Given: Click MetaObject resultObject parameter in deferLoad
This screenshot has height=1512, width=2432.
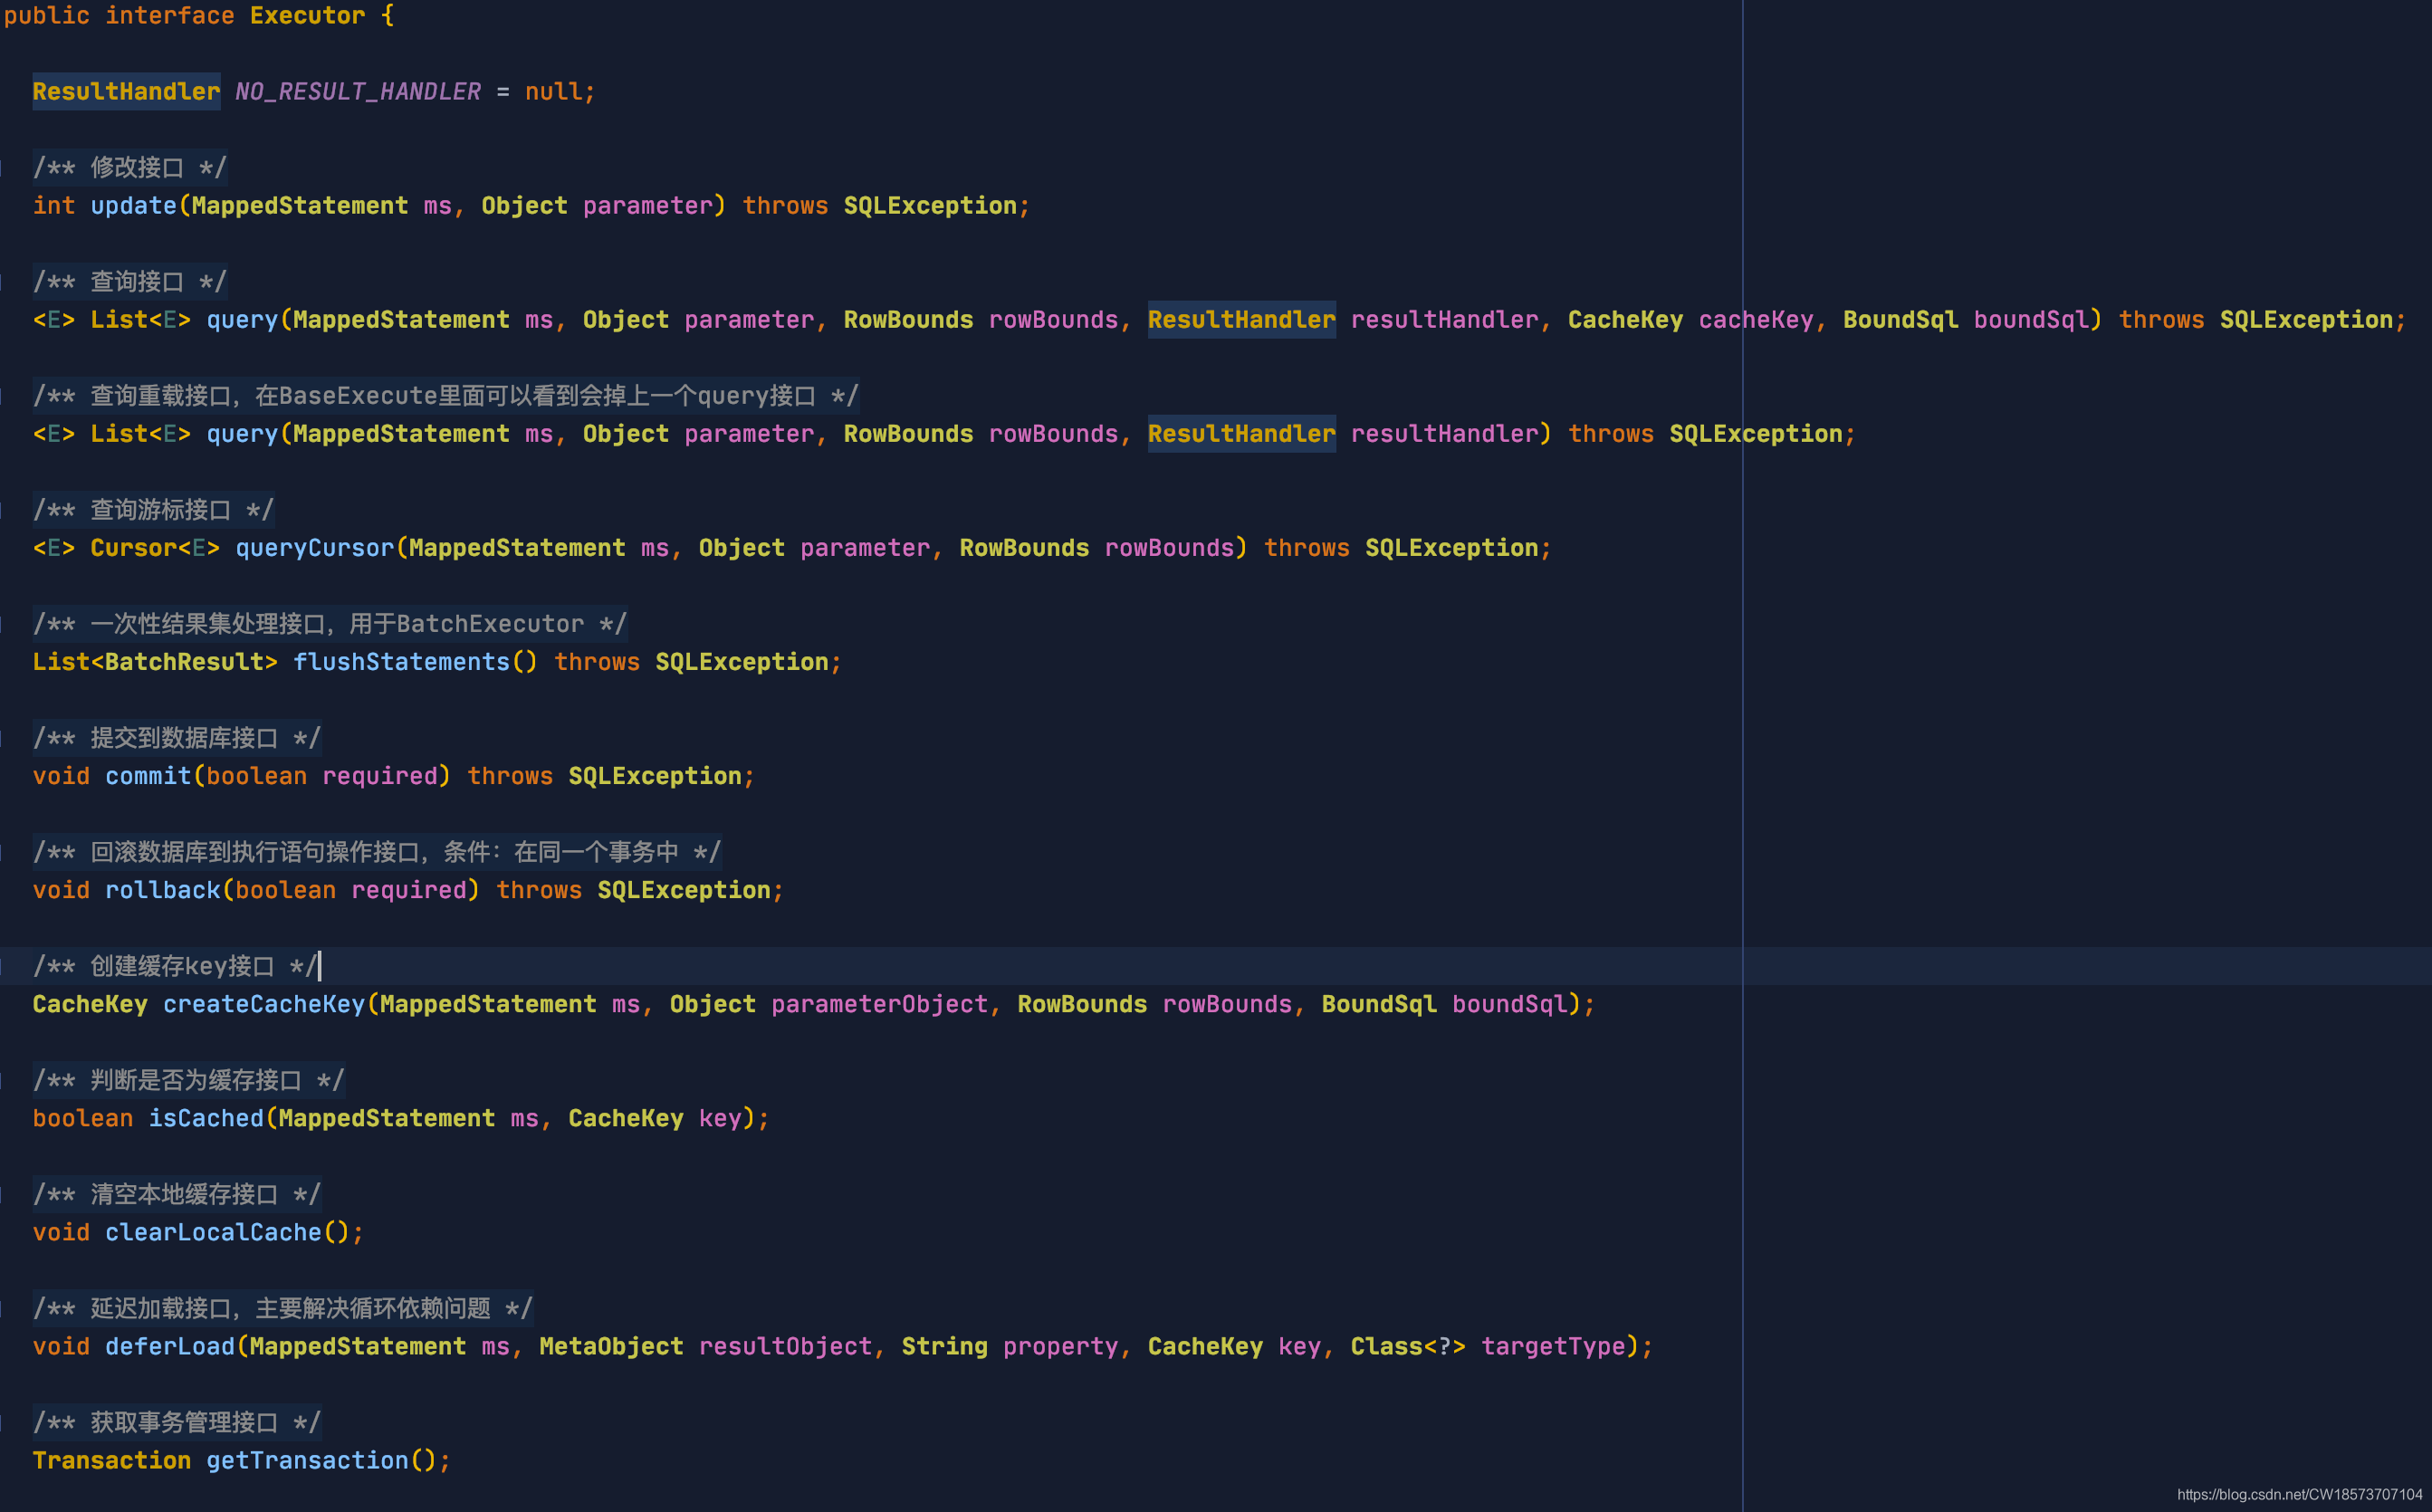Looking at the screenshot, I should [x=705, y=1346].
